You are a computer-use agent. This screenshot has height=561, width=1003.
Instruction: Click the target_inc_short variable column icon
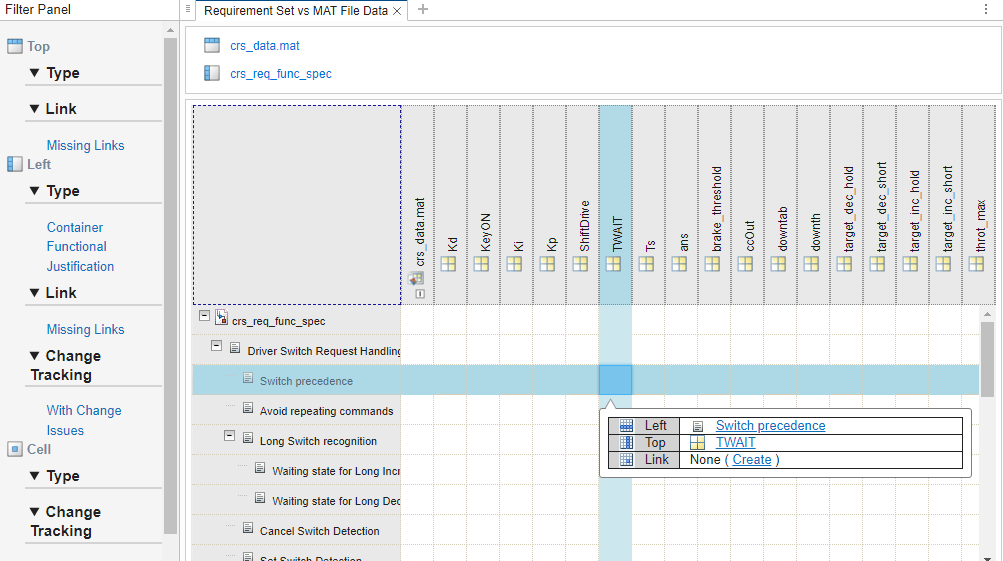click(944, 264)
